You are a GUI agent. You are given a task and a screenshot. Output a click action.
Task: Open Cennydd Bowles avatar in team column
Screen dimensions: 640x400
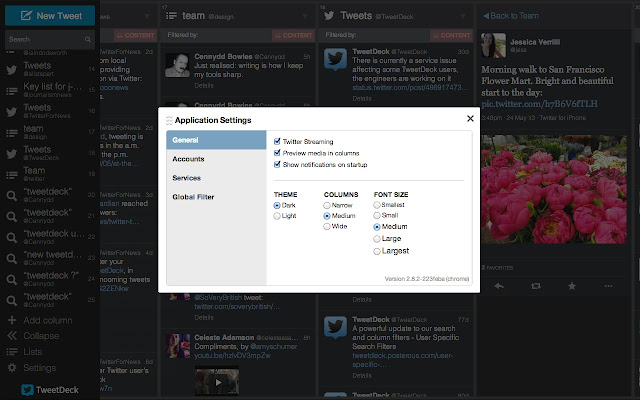177,65
